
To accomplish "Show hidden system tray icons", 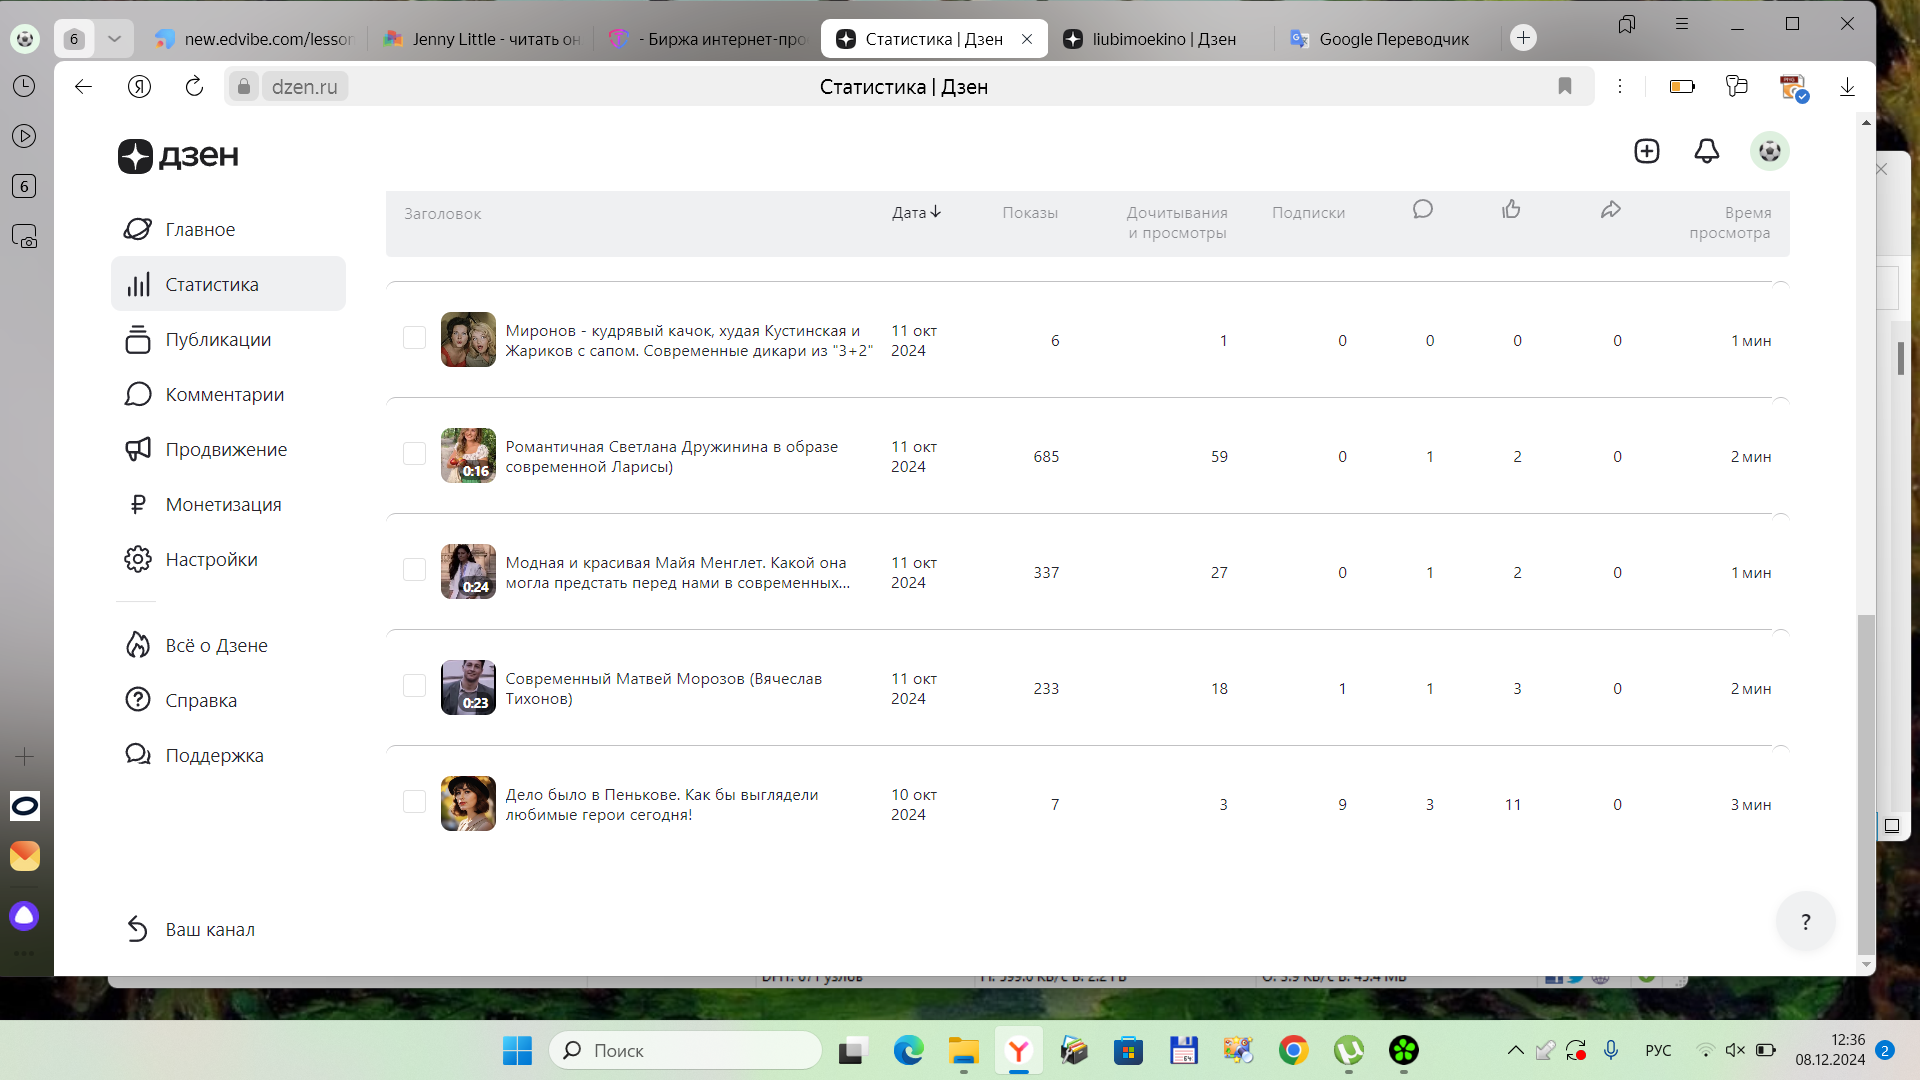I will pyautogui.click(x=1515, y=1050).
